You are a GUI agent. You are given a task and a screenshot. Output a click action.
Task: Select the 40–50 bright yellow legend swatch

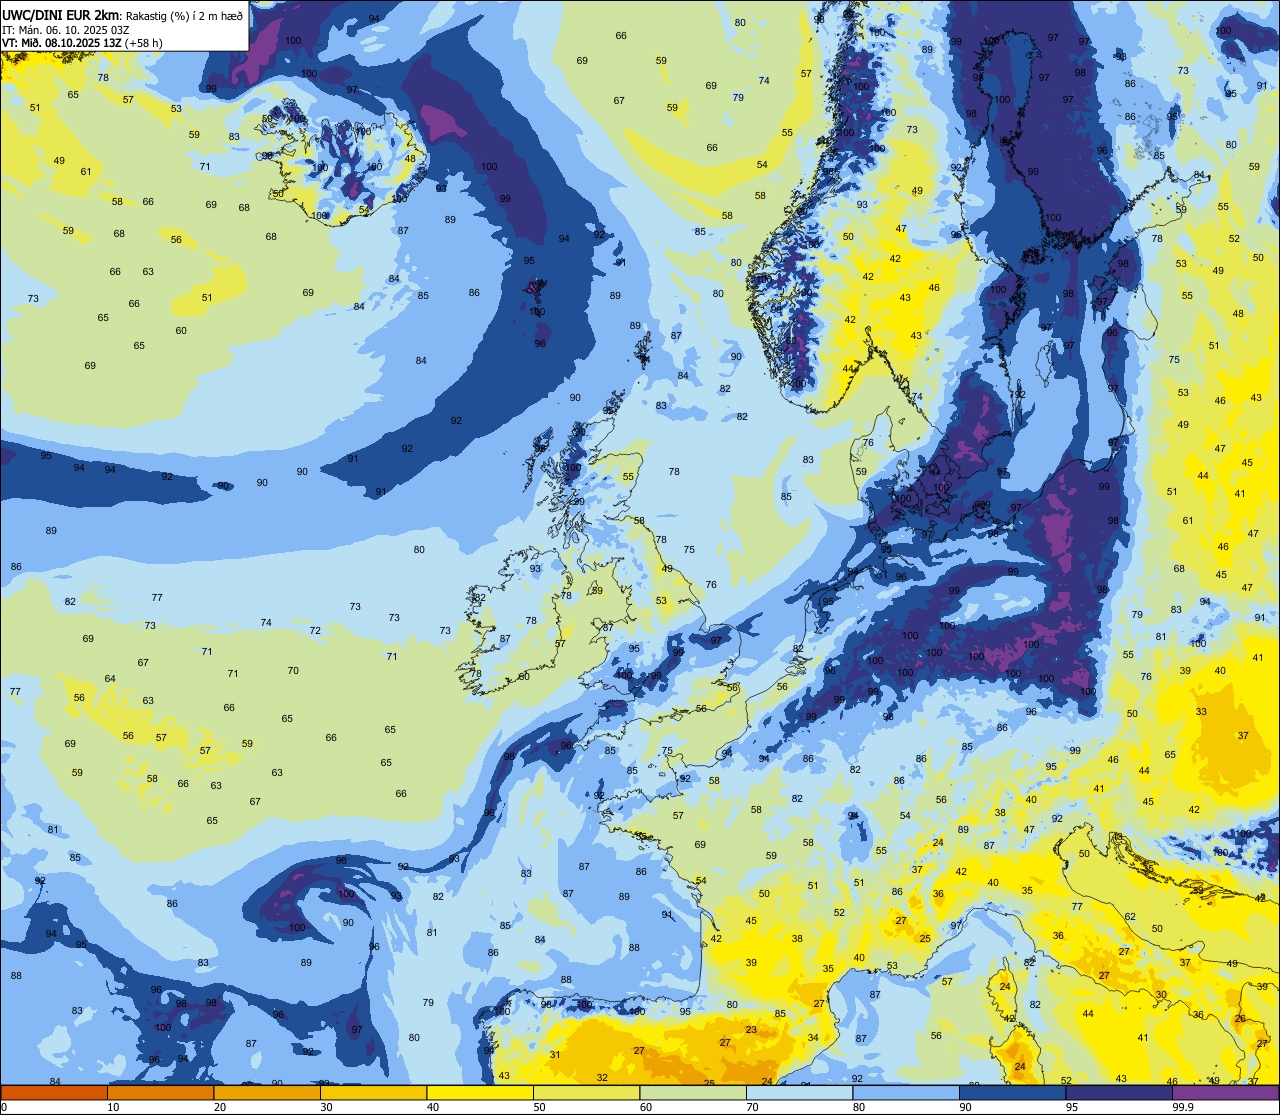(480, 1092)
